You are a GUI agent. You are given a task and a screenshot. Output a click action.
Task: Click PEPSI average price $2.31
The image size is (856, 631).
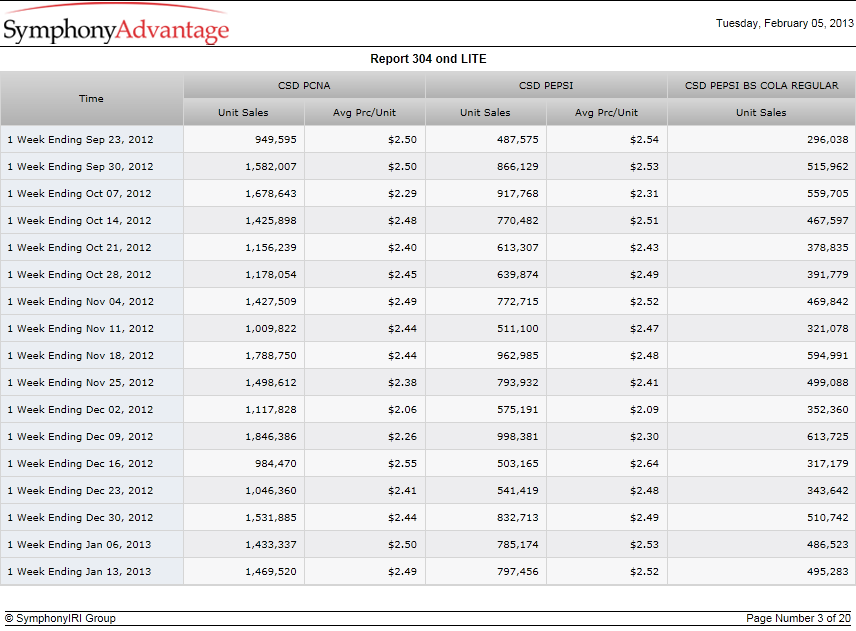pos(644,194)
